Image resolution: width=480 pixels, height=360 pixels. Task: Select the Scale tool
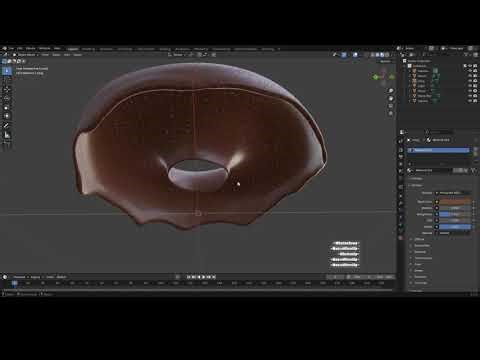click(x=7, y=107)
